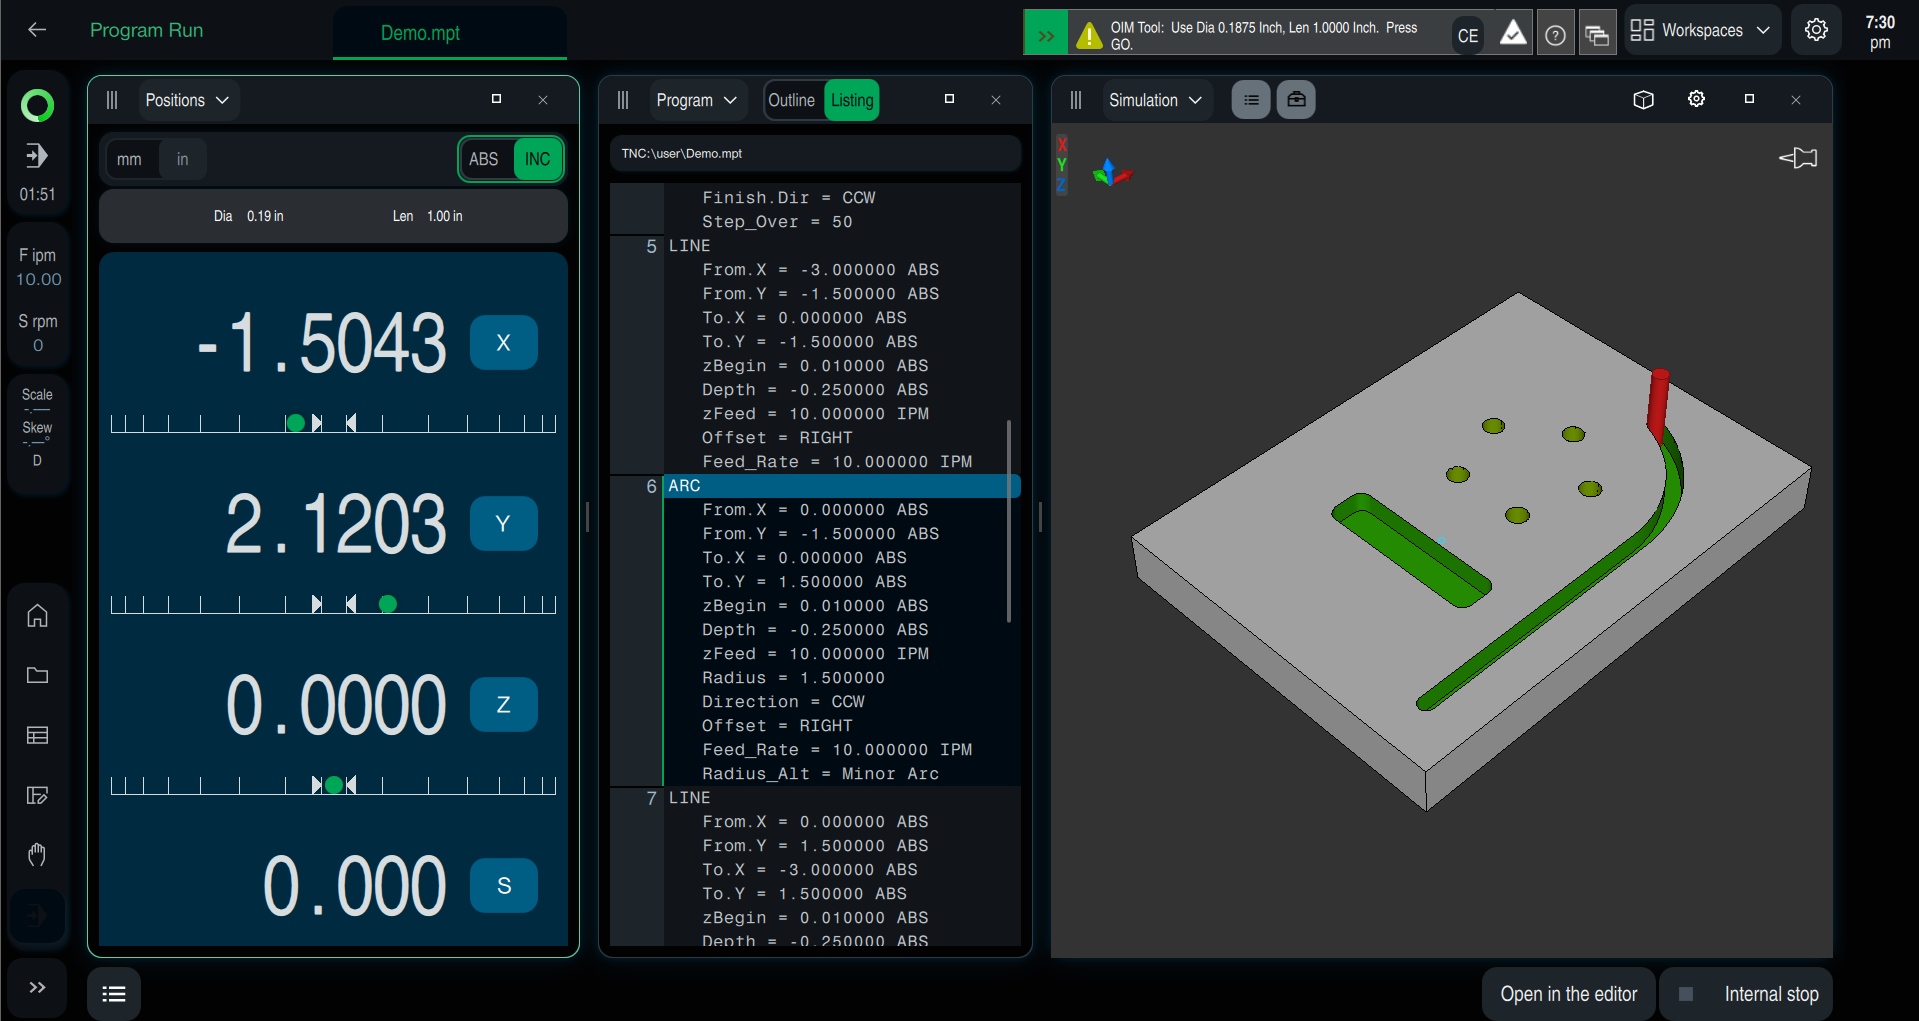Image resolution: width=1919 pixels, height=1021 pixels.
Task: Open the Simulation dropdown
Action: [x=1156, y=100]
